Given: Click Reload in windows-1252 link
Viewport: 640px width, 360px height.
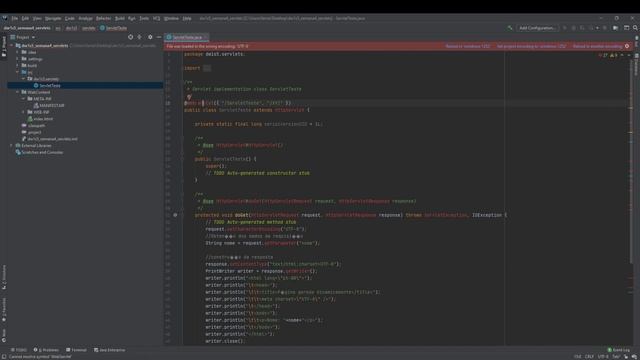Looking at the screenshot, I should point(468,47).
